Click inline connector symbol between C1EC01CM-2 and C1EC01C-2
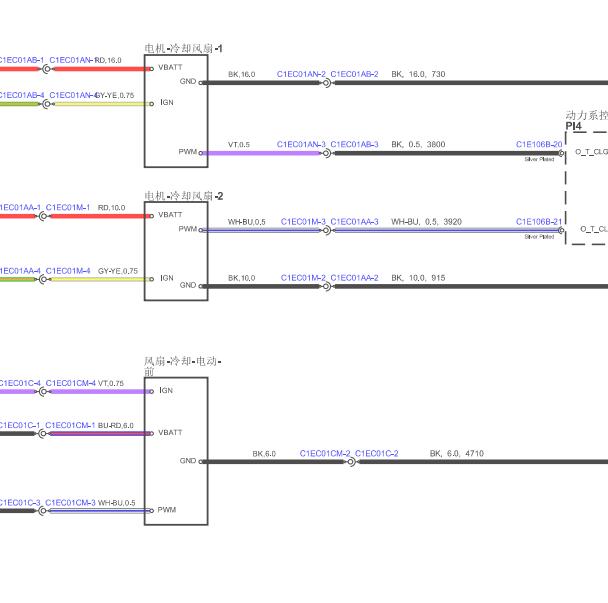Image resolution: width=608 pixels, height=603 pixels. pyautogui.click(x=351, y=462)
